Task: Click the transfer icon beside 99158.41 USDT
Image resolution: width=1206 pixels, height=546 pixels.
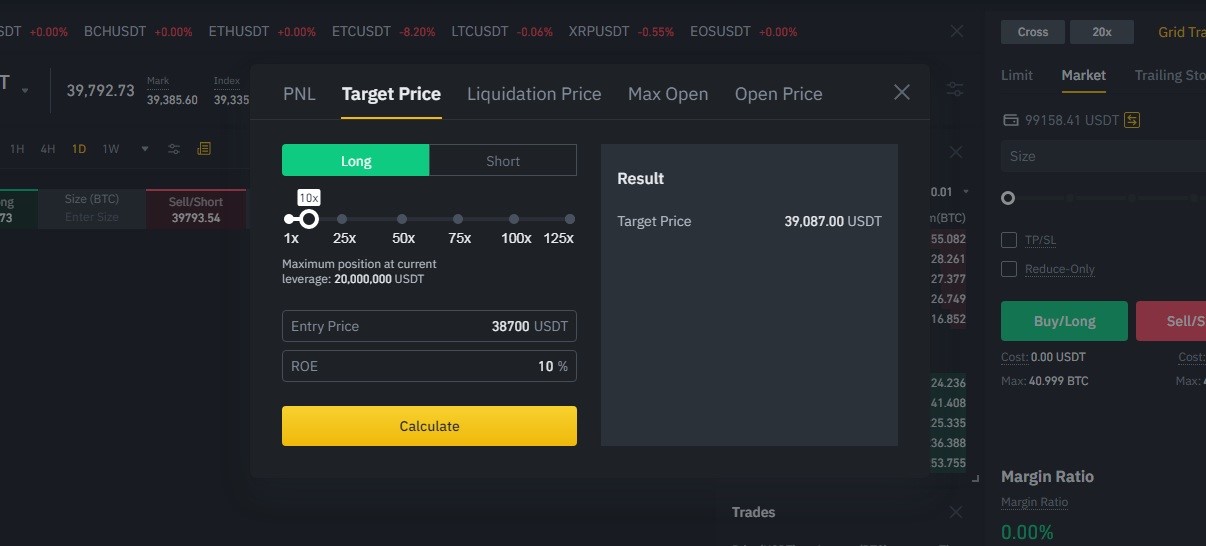Action: pos(1132,120)
